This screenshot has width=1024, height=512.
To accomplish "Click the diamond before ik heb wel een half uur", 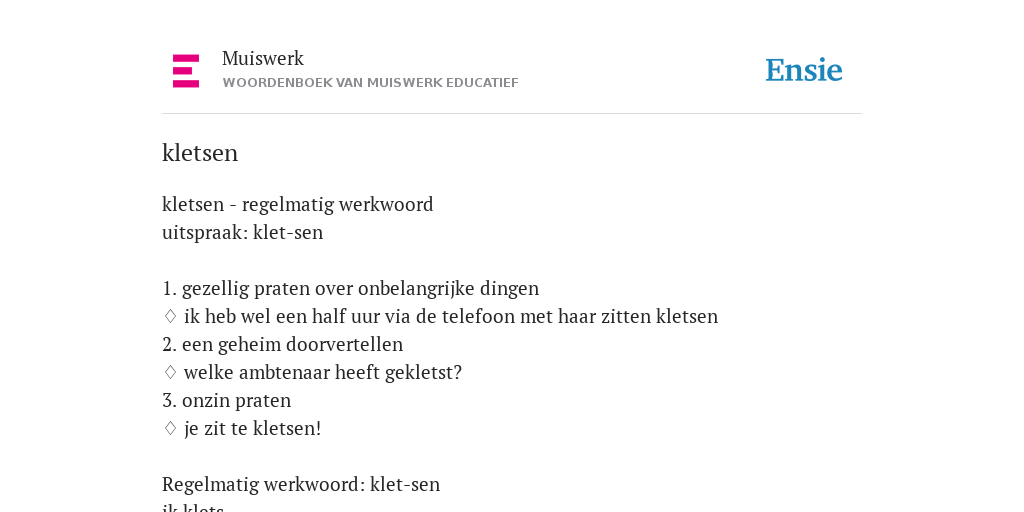I will pyautogui.click(x=170, y=316).
